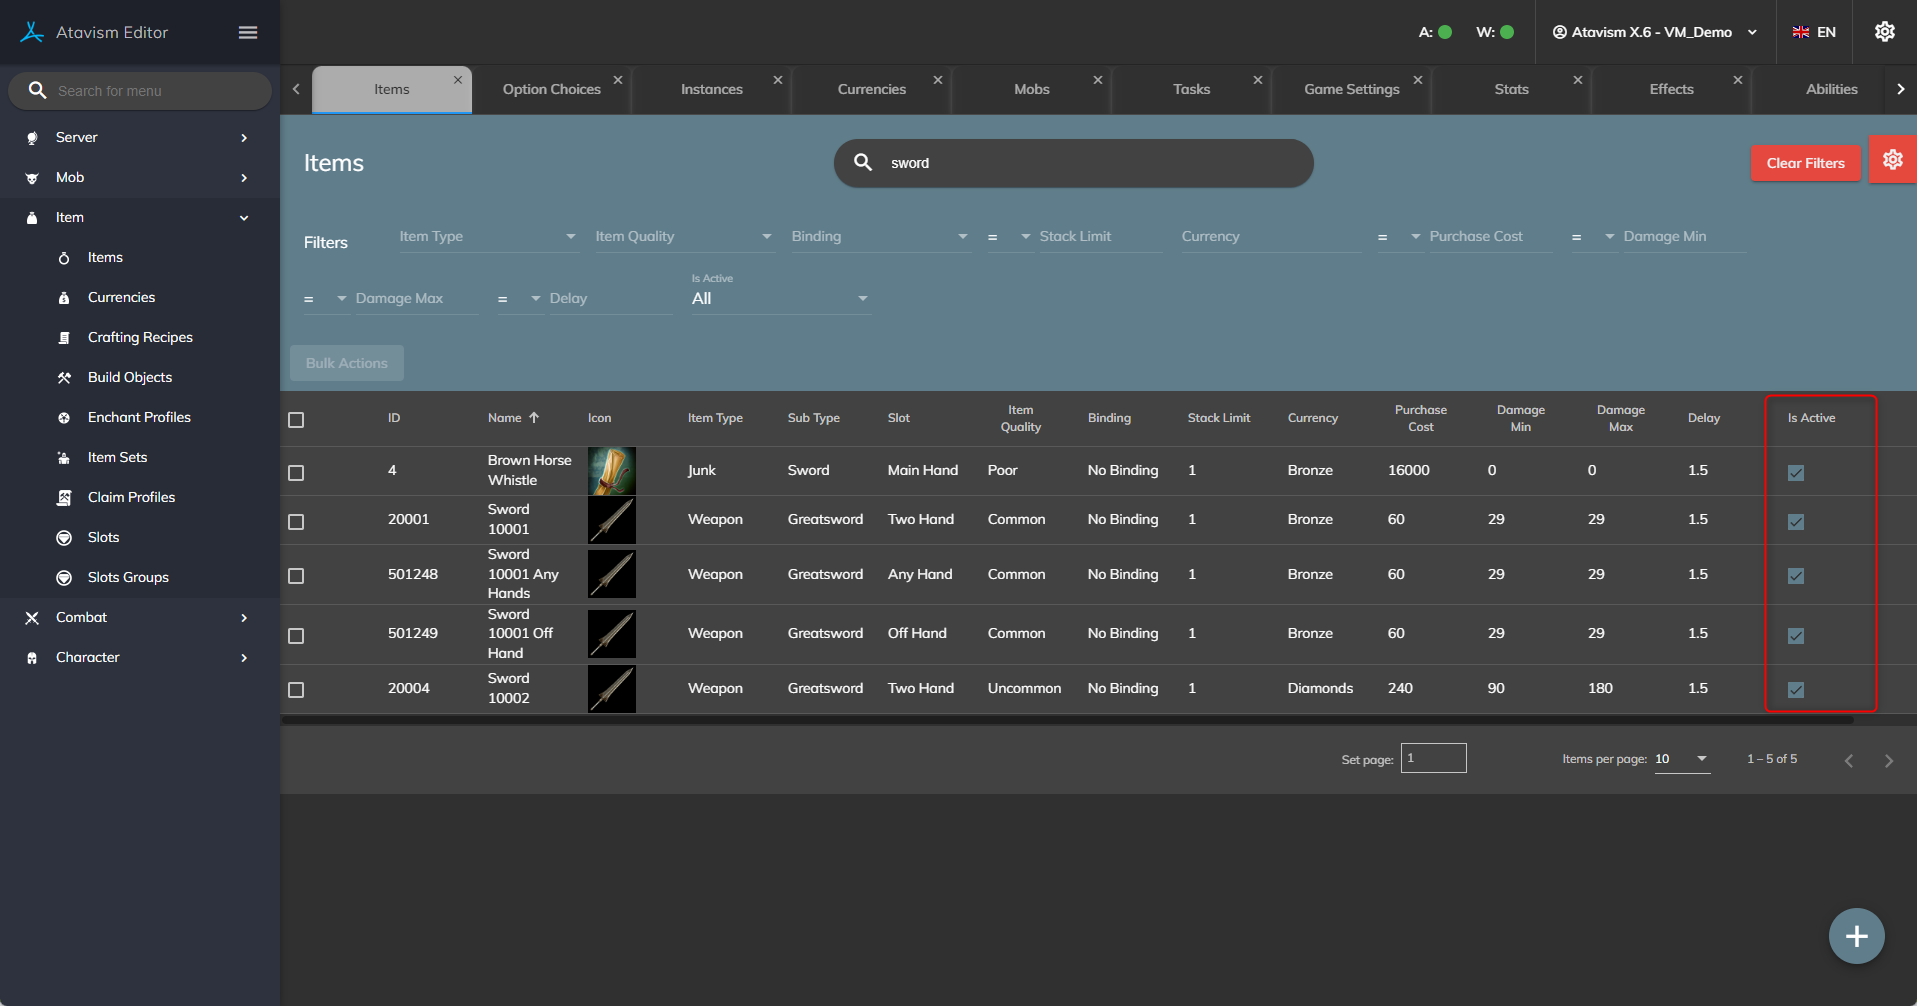Open the Is Active All dropdown
The width and height of the screenshot is (1917, 1006).
[780, 299]
